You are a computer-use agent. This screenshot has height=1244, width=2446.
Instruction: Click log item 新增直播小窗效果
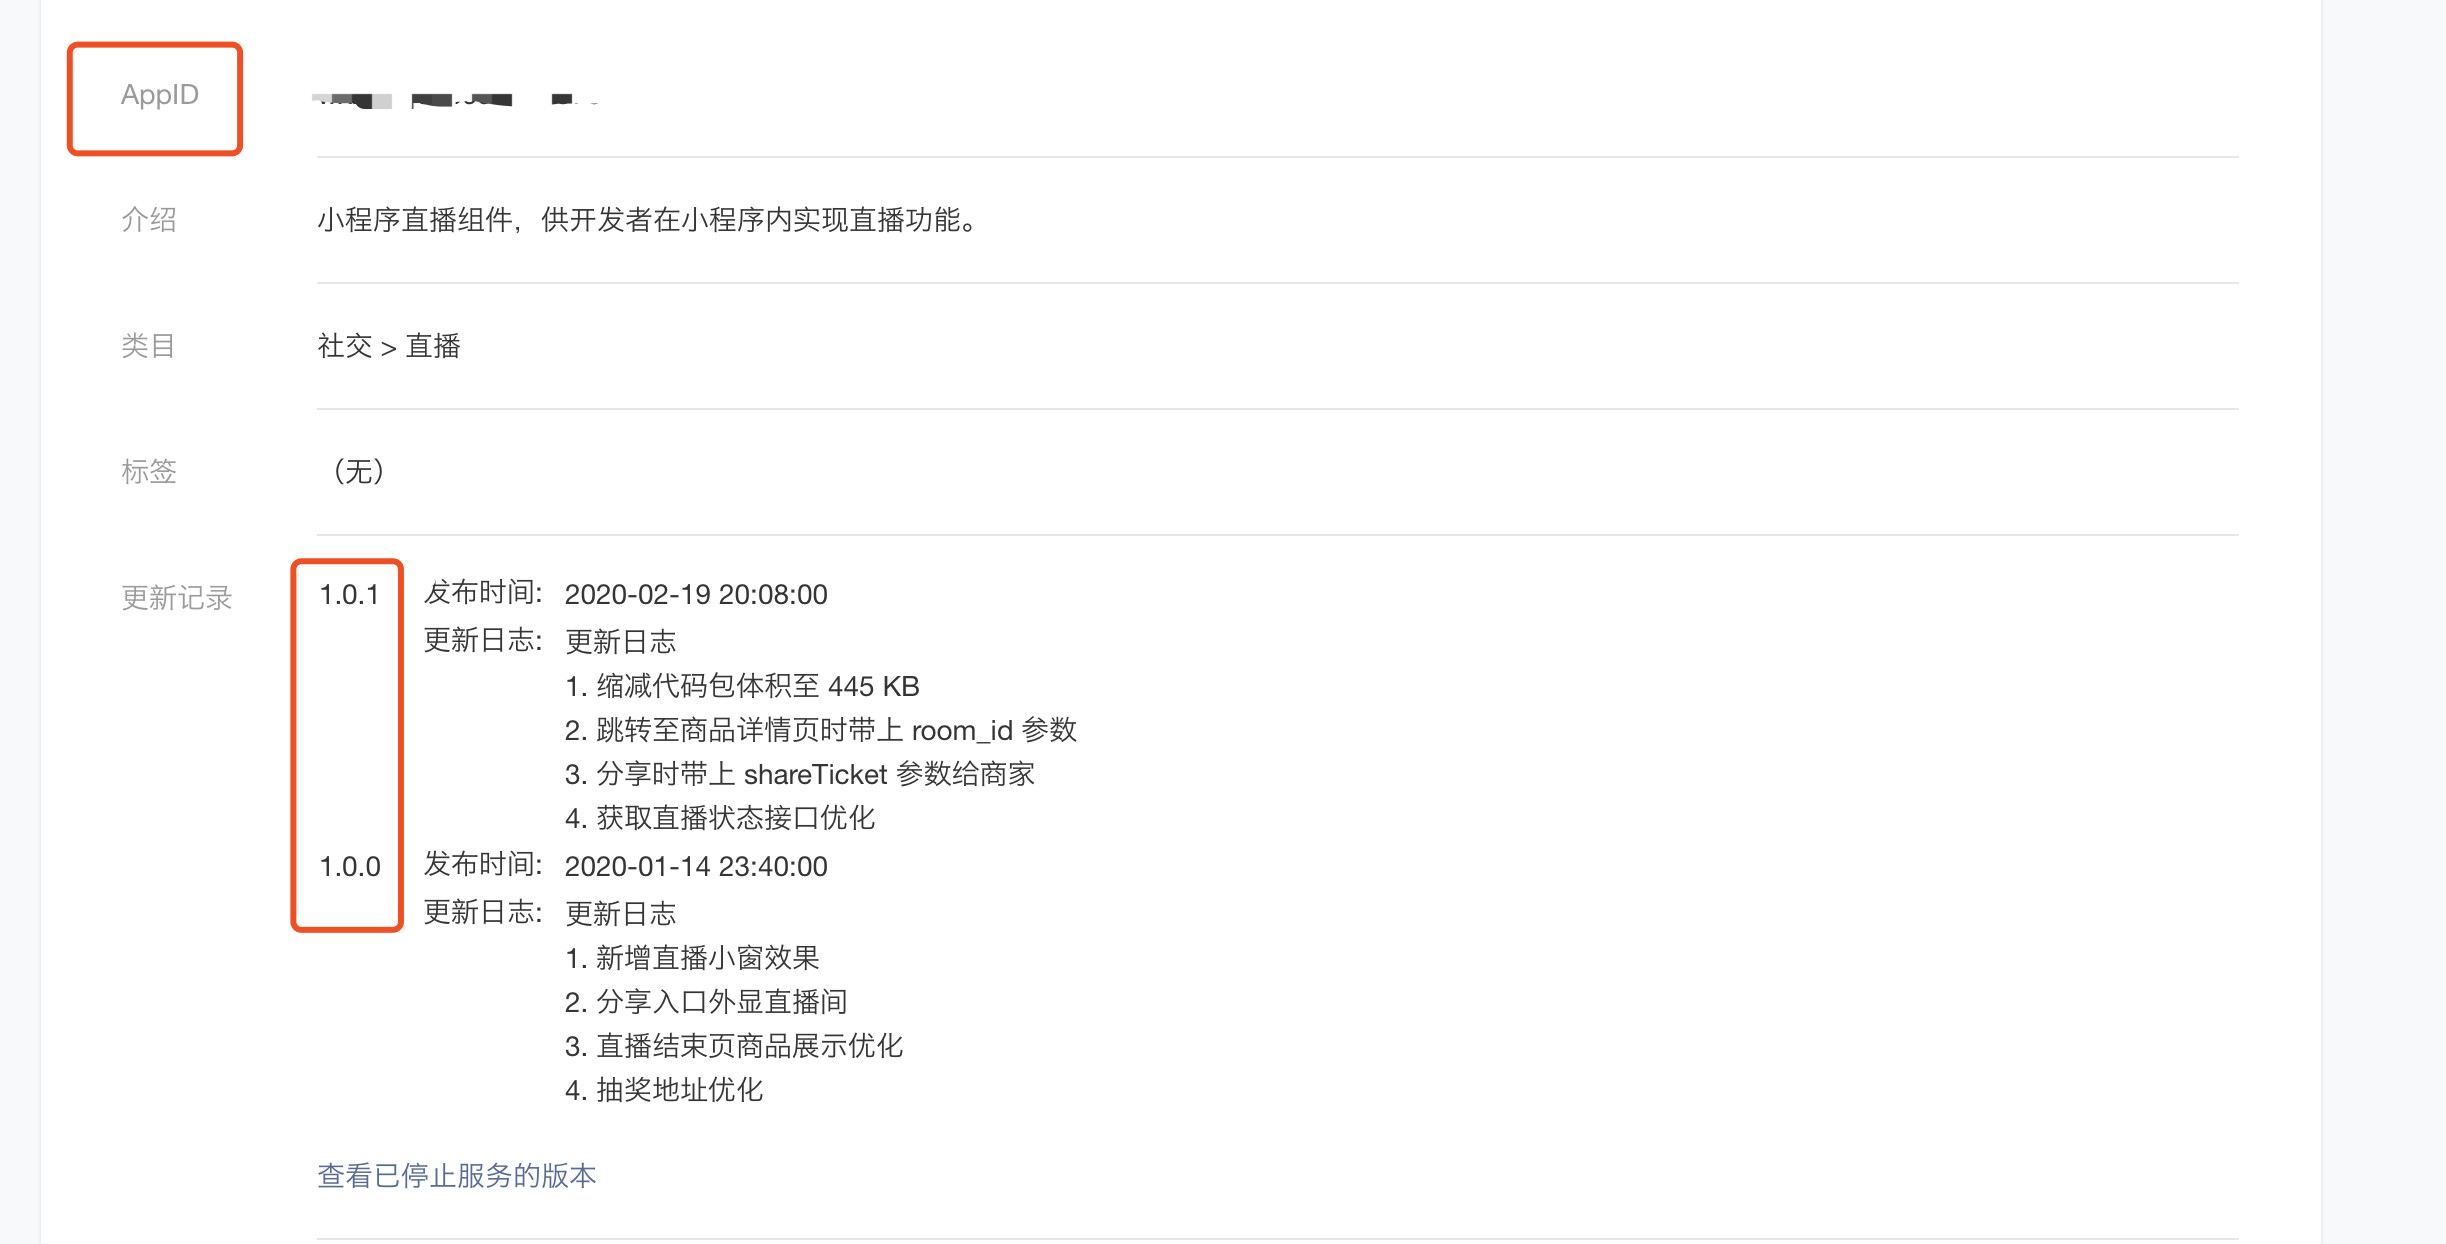coord(692,958)
